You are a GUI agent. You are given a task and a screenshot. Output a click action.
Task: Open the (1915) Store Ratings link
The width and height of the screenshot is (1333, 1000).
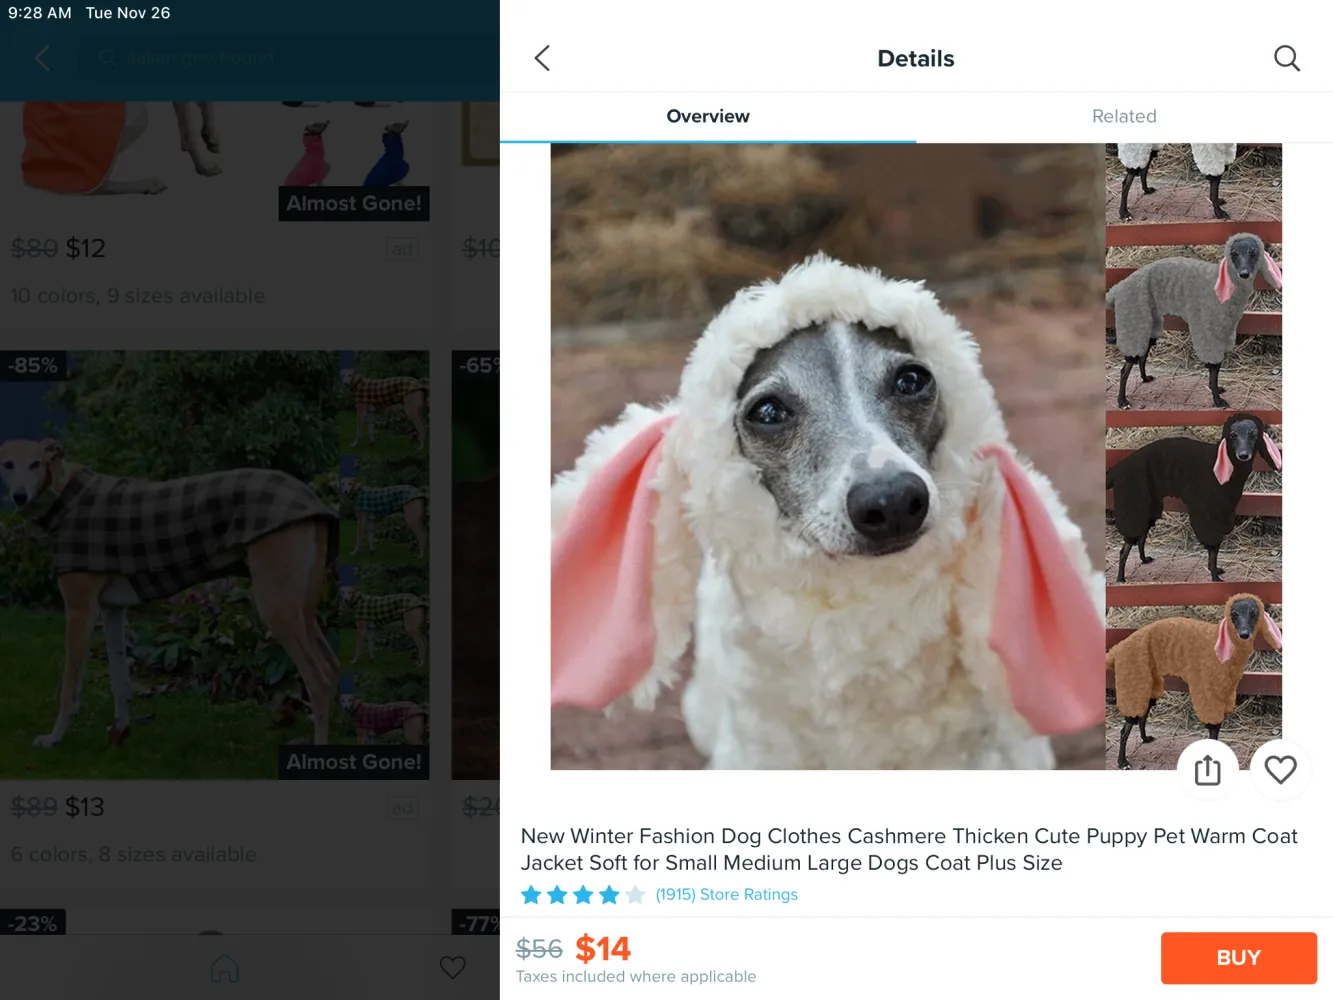(727, 894)
